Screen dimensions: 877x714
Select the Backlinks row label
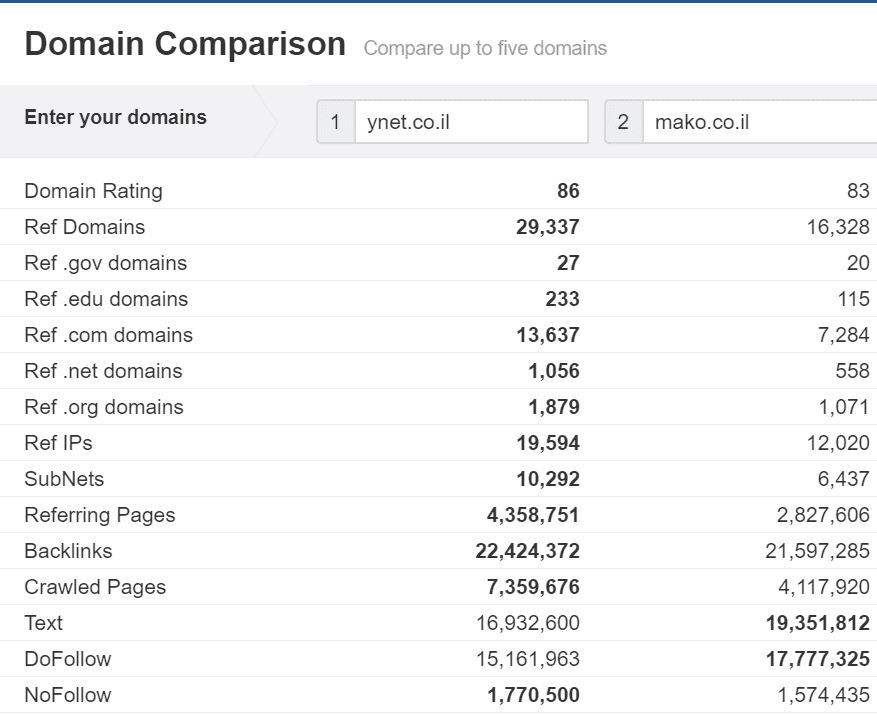point(68,551)
